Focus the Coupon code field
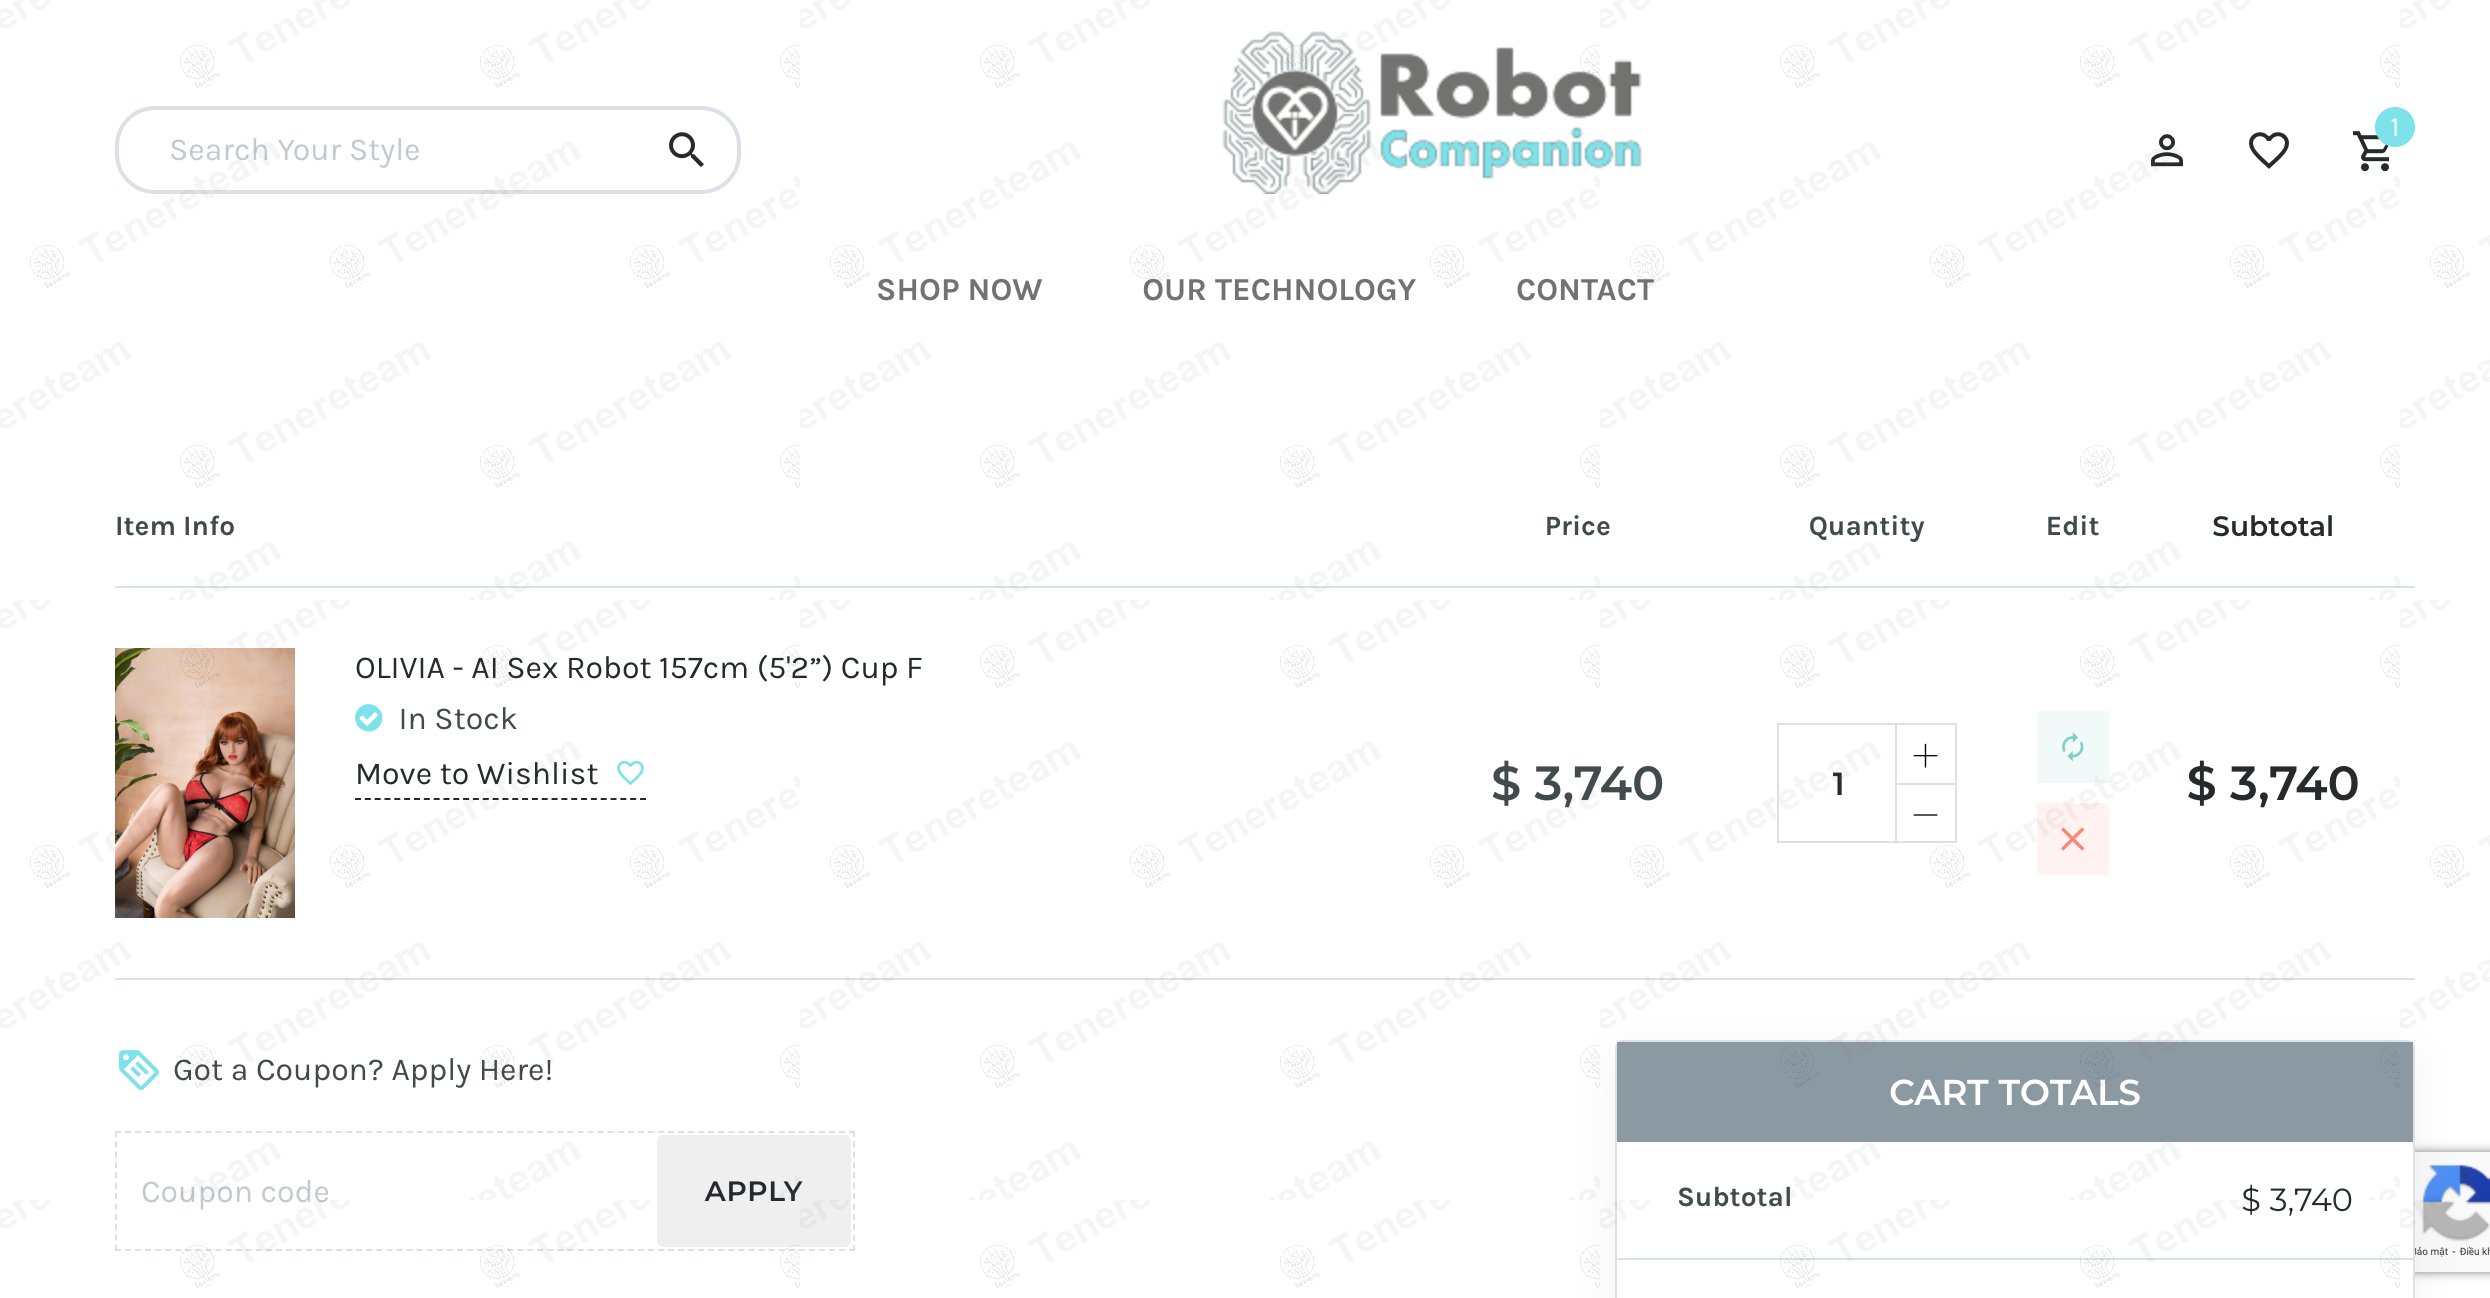 [387, 1191]
